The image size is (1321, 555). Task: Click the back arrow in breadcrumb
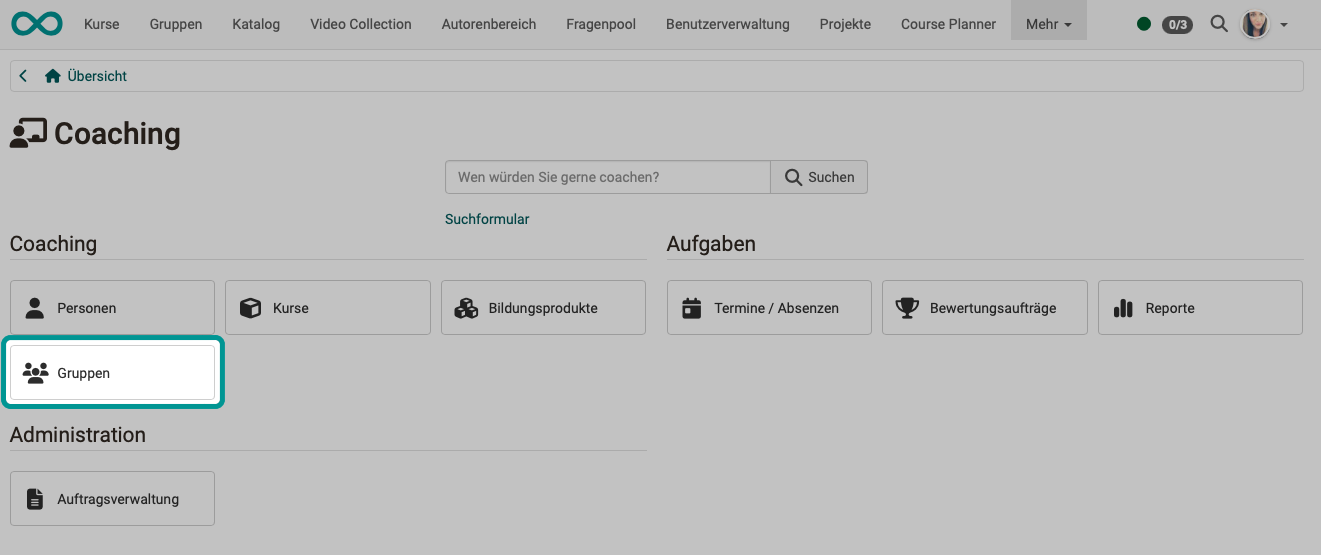(23, 76)
